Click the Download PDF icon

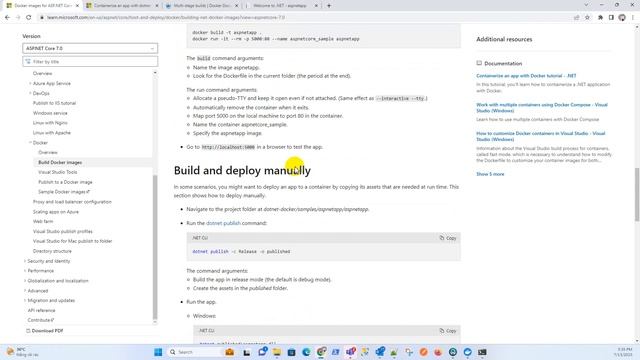pos(28,331)
